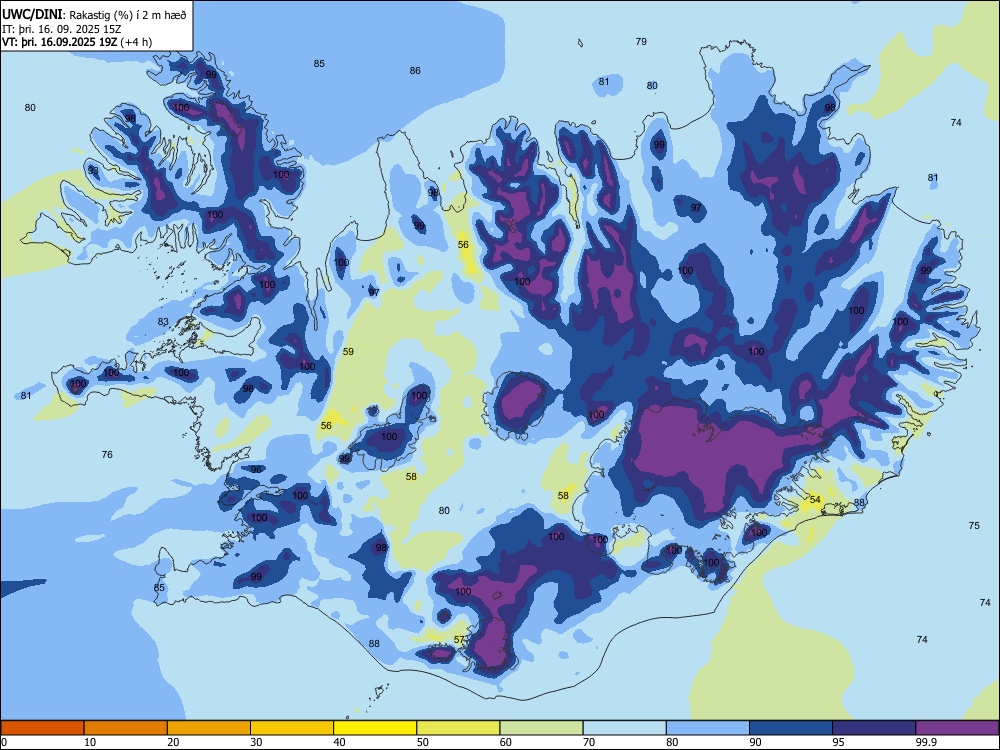Click the '76' humidity value over the sea
Image resolution: width=1000 pixels, height=750 pixels.
tap(107, 455)
